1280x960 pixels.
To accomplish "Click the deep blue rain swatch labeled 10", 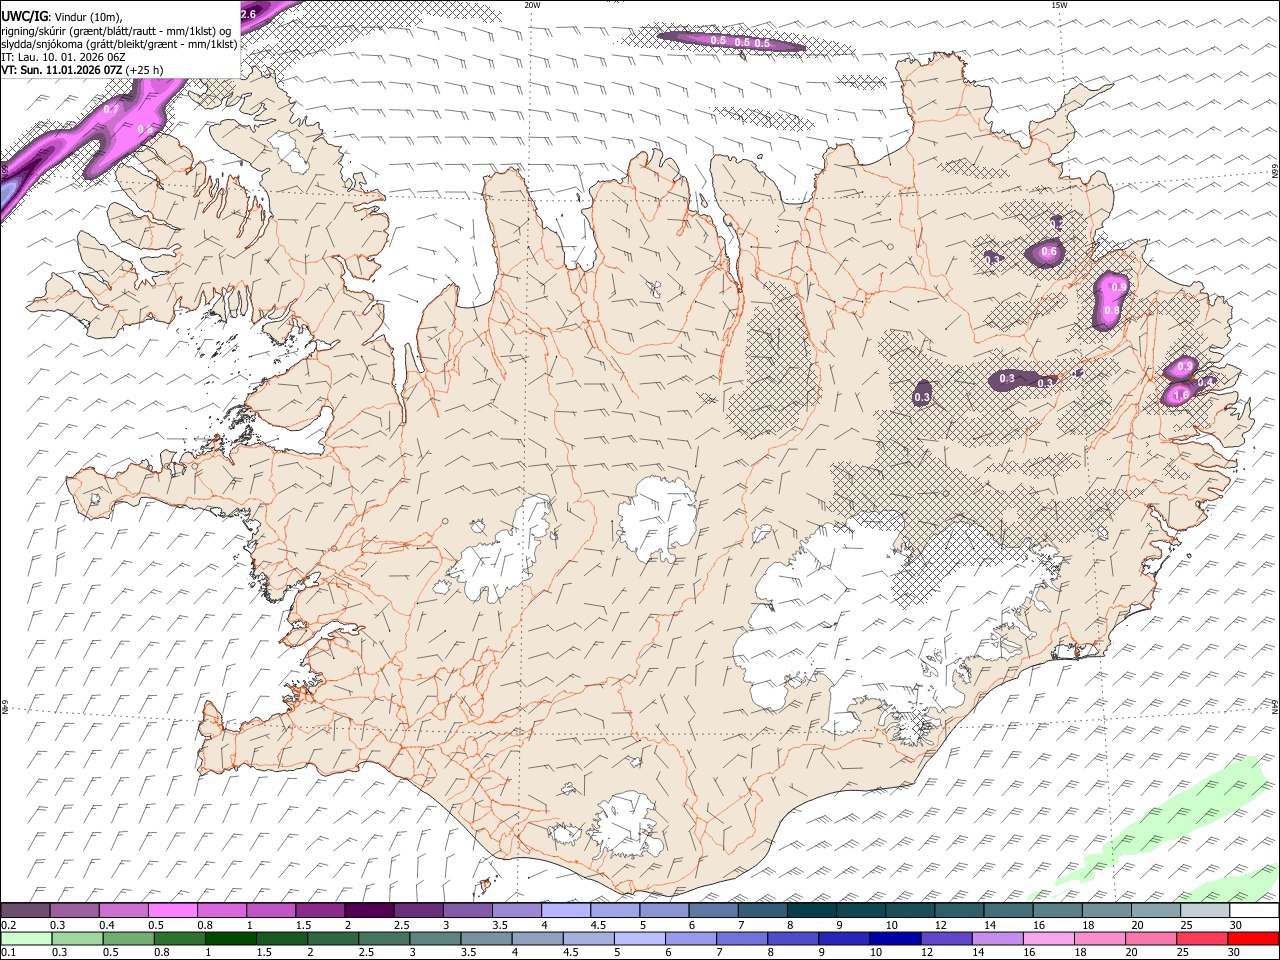I will tap(894, 938).
